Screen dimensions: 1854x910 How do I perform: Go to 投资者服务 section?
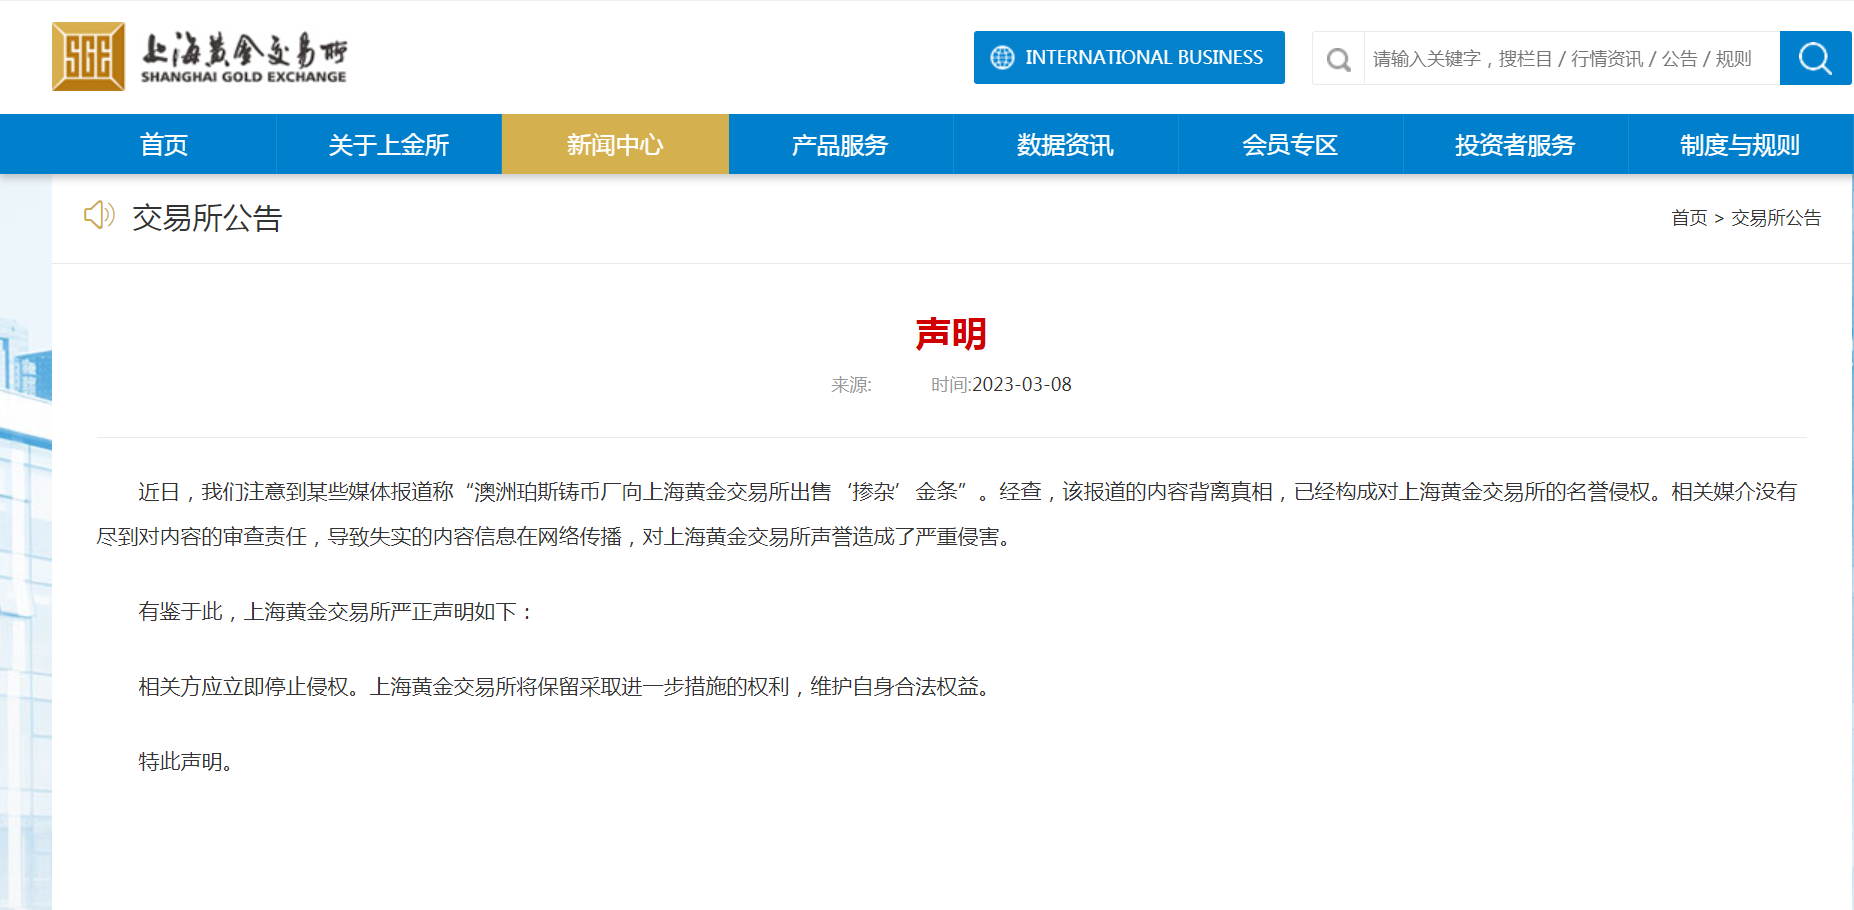click(1515, 145)
